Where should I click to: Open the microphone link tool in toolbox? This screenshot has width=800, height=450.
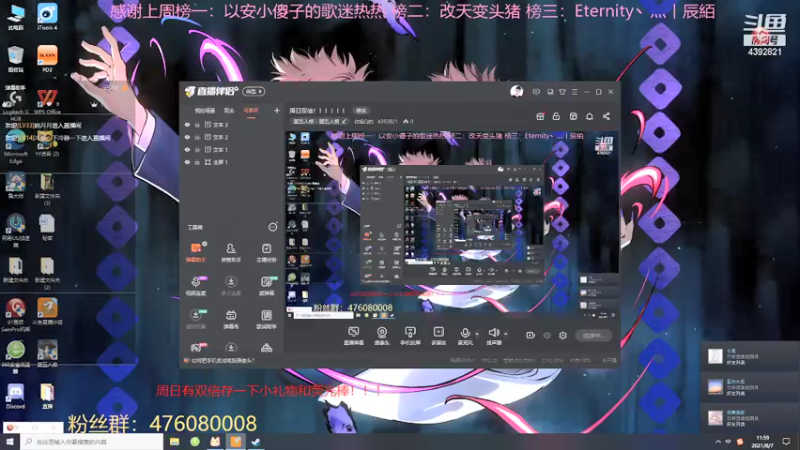(x=196, y=285)
